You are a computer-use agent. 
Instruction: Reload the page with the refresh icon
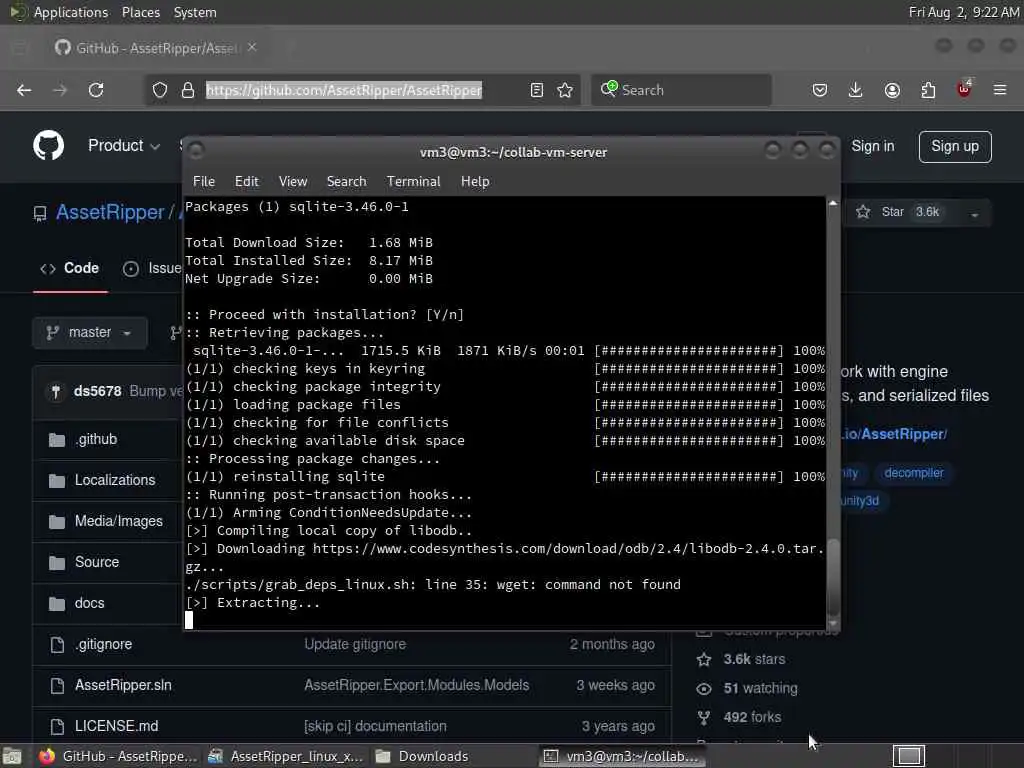click(x=96, y=90)
